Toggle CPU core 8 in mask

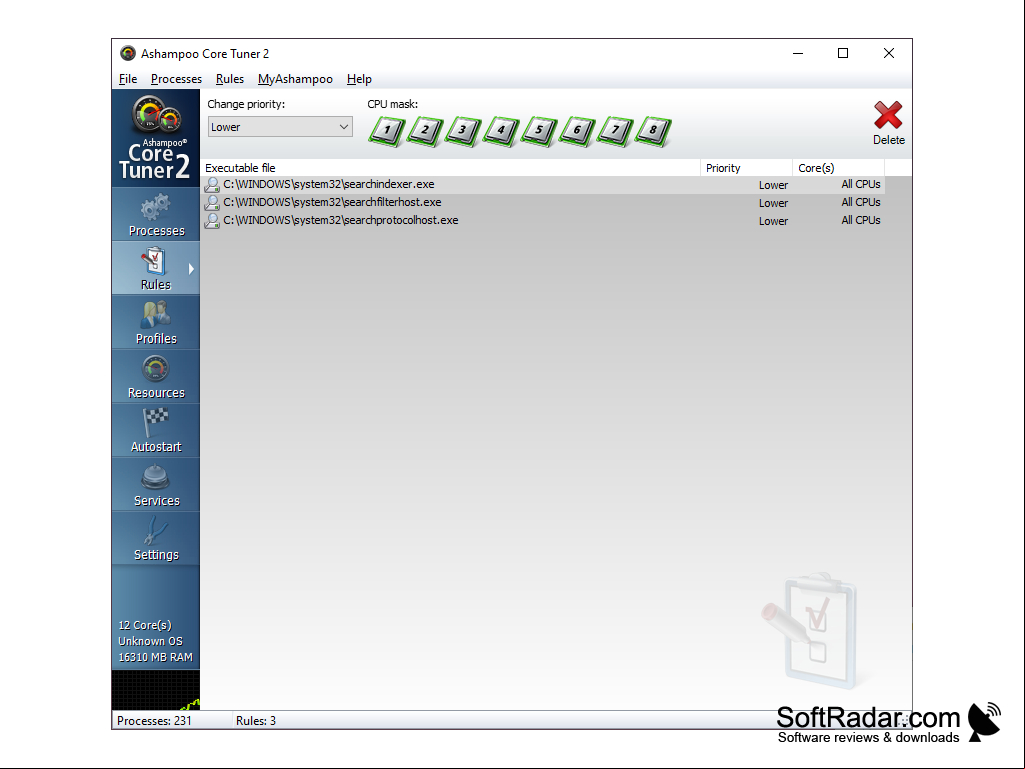tap(652, 131)
